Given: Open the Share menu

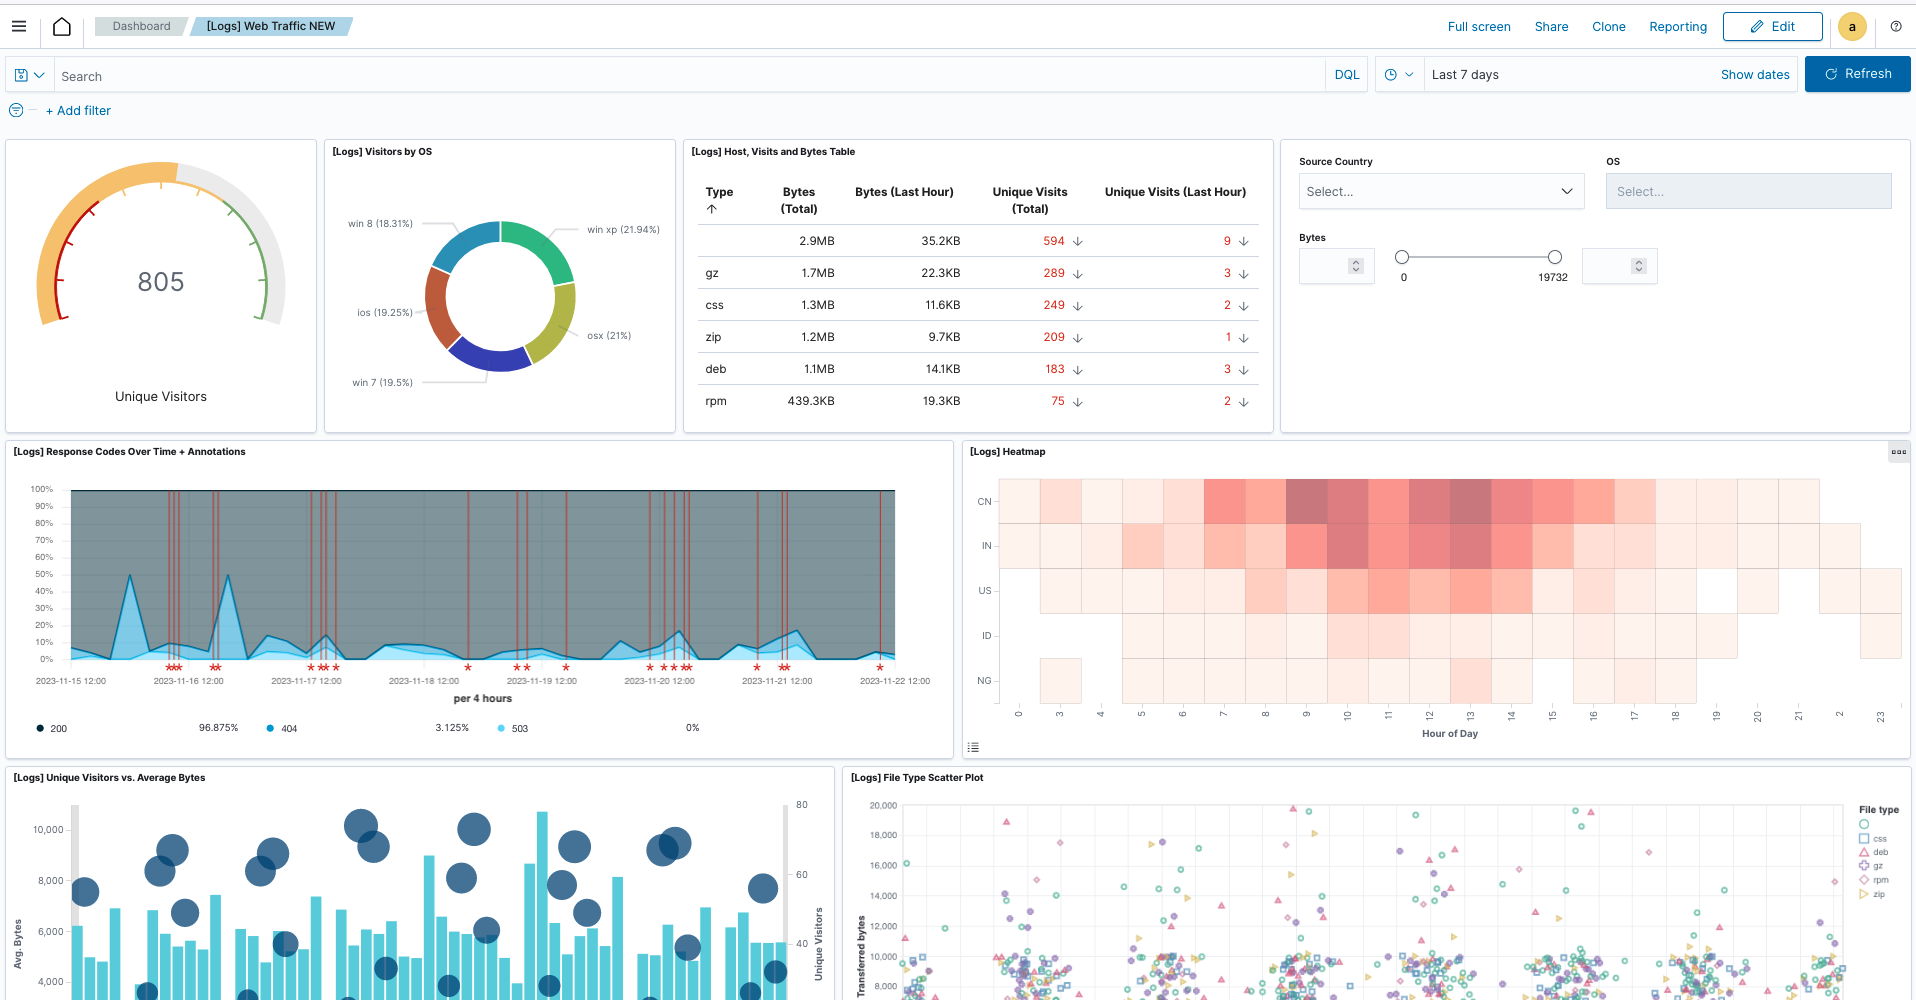Looking at the screenshot, I should pos(1551,27).
